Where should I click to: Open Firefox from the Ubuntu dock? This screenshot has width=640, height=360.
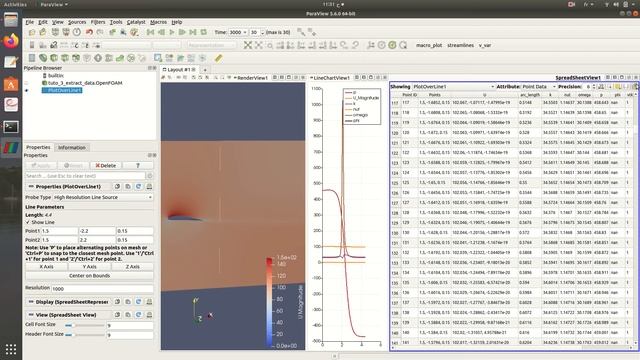11,41
